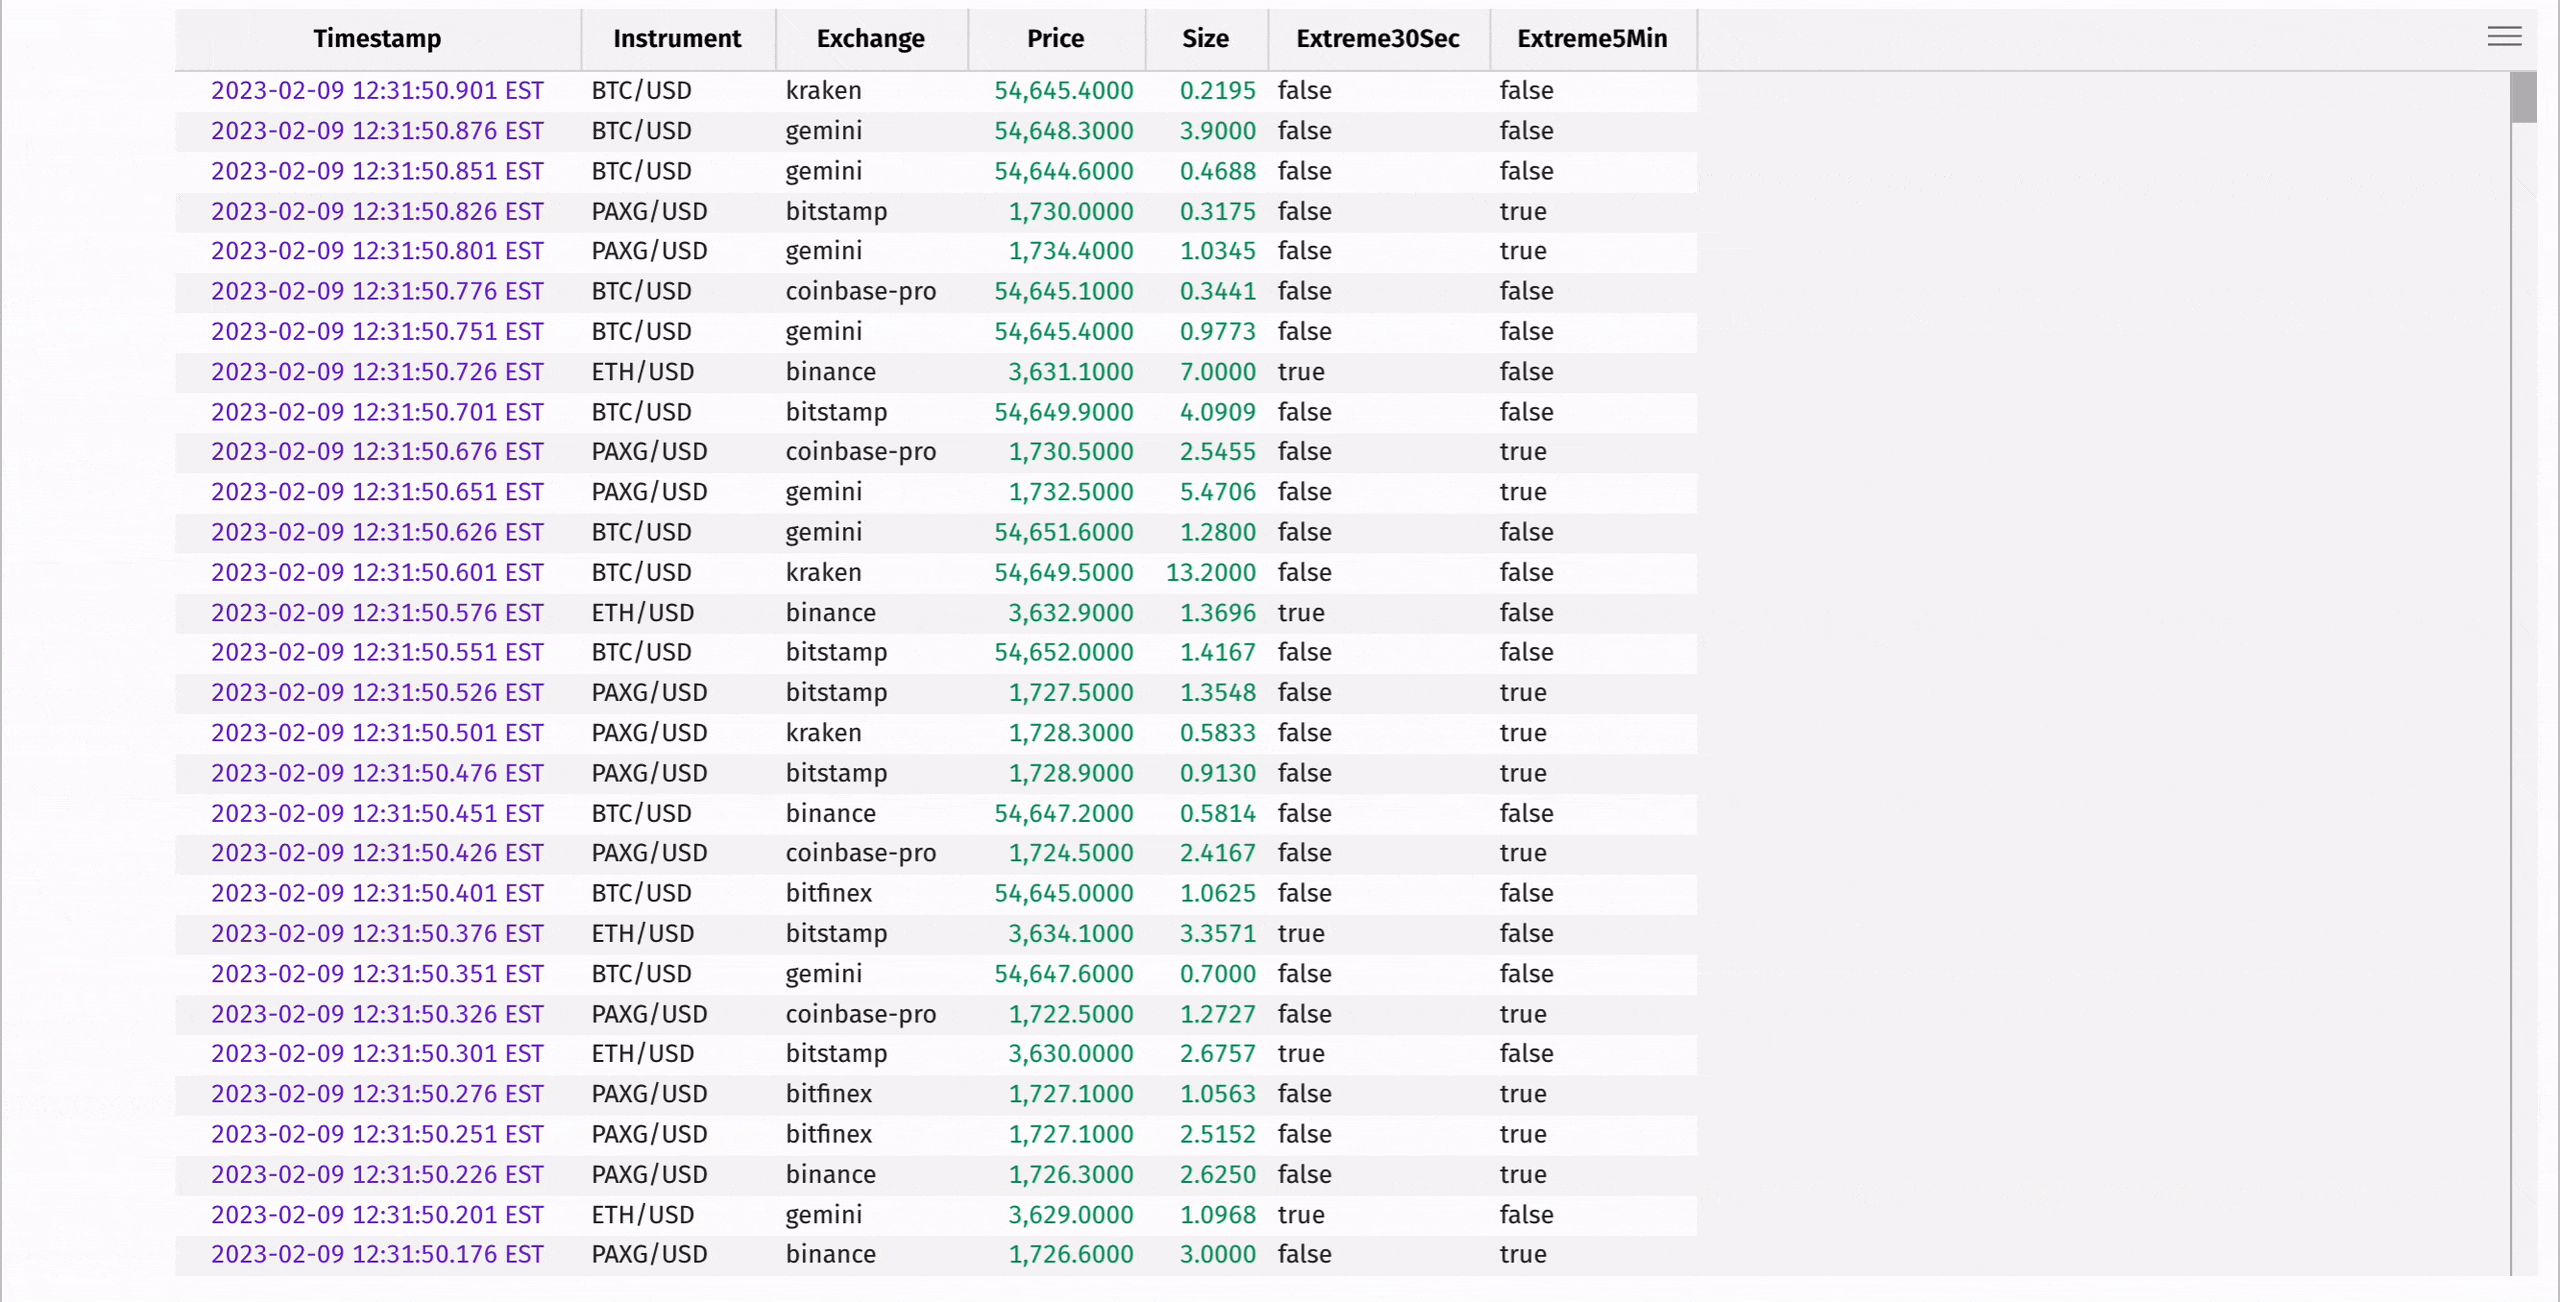
Task: Select the binance ETH/USD row priced 3,631.1000
Action: (x=831, y=371)
